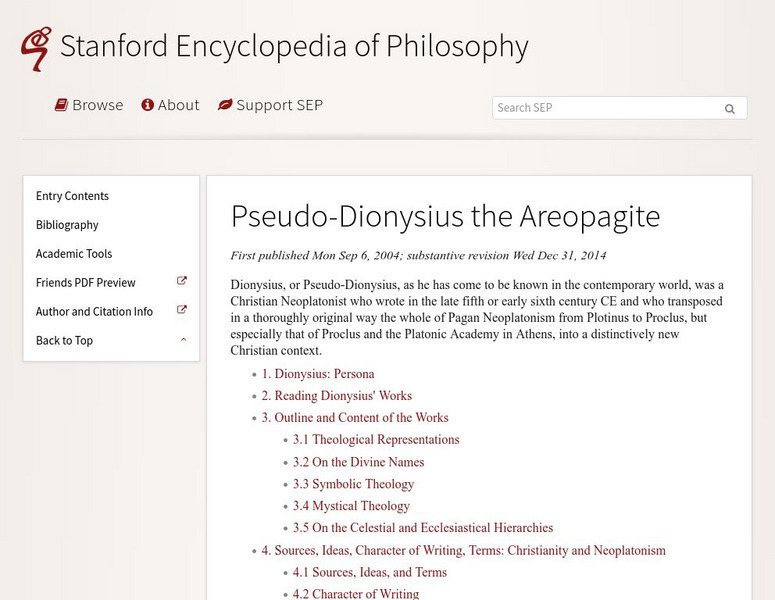
Task: Open the Browse menu
Action: click(x=89, y=105)
